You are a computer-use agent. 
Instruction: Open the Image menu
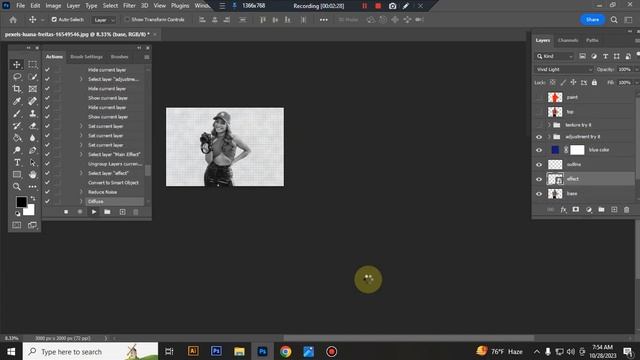pos(53,6)
